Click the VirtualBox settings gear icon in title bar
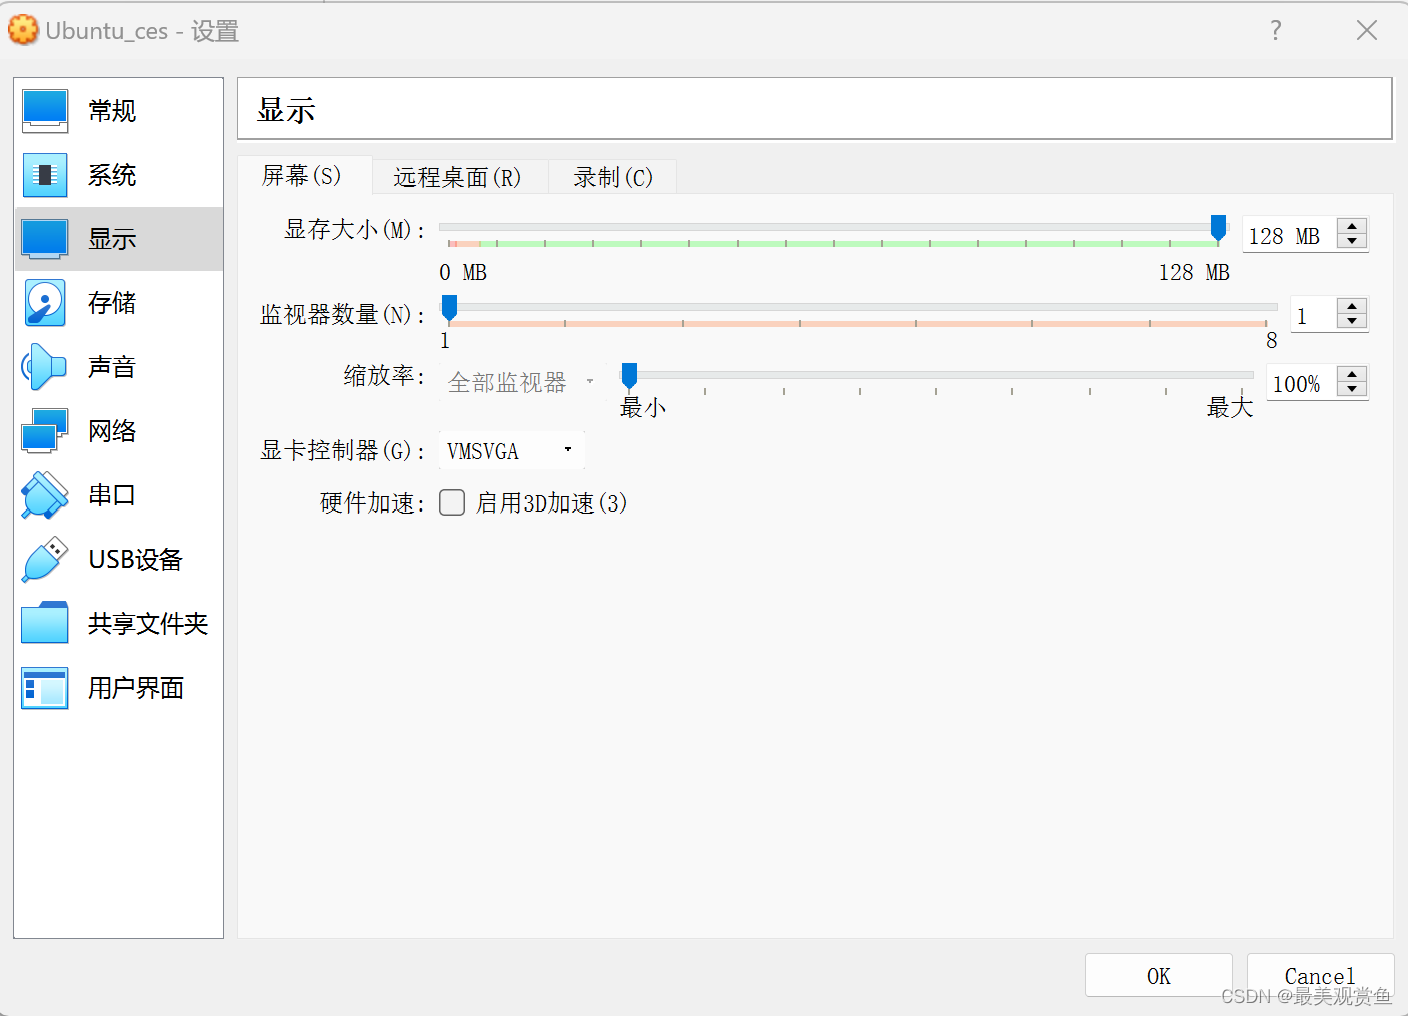Image resolution: width=1408 pixels, height=1016 pixels. (23, 30)
